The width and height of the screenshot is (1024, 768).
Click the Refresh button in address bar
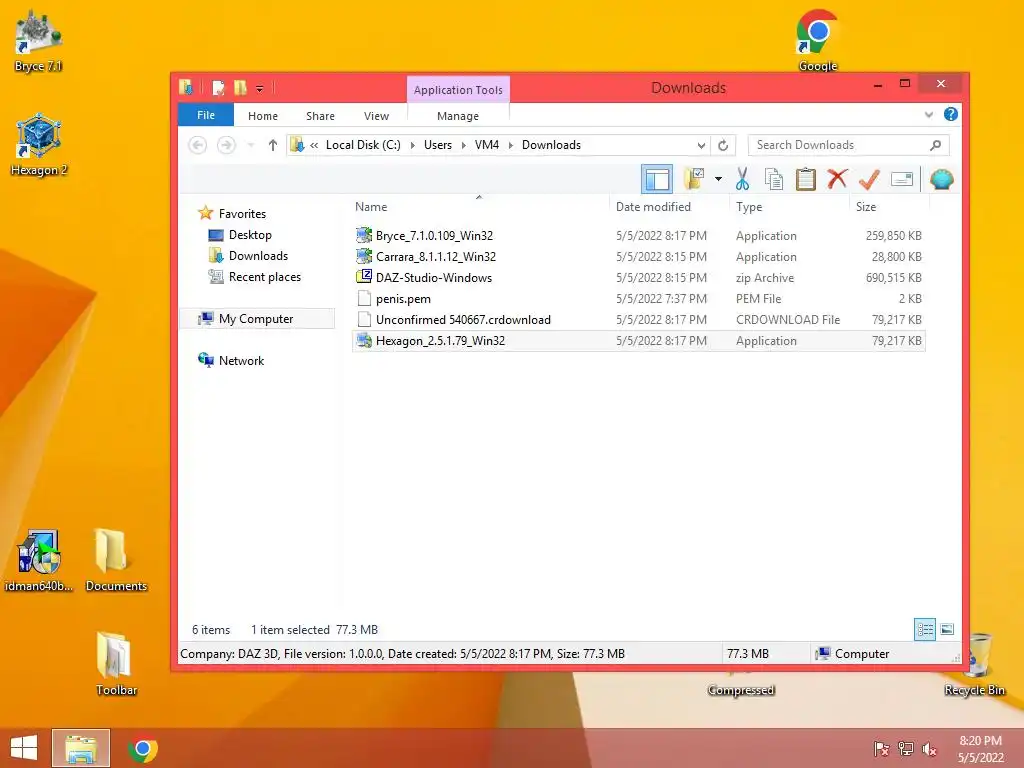point(723,145)
